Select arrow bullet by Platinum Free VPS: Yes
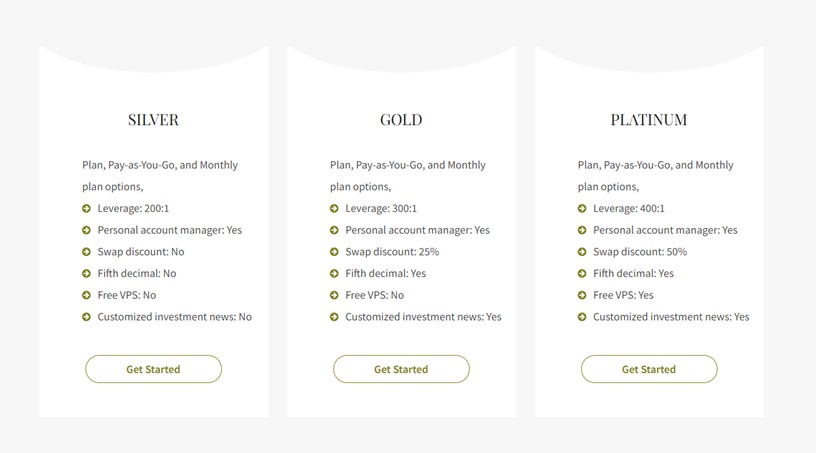The width and height of the screenshot is (816, 453). point(582,295)
